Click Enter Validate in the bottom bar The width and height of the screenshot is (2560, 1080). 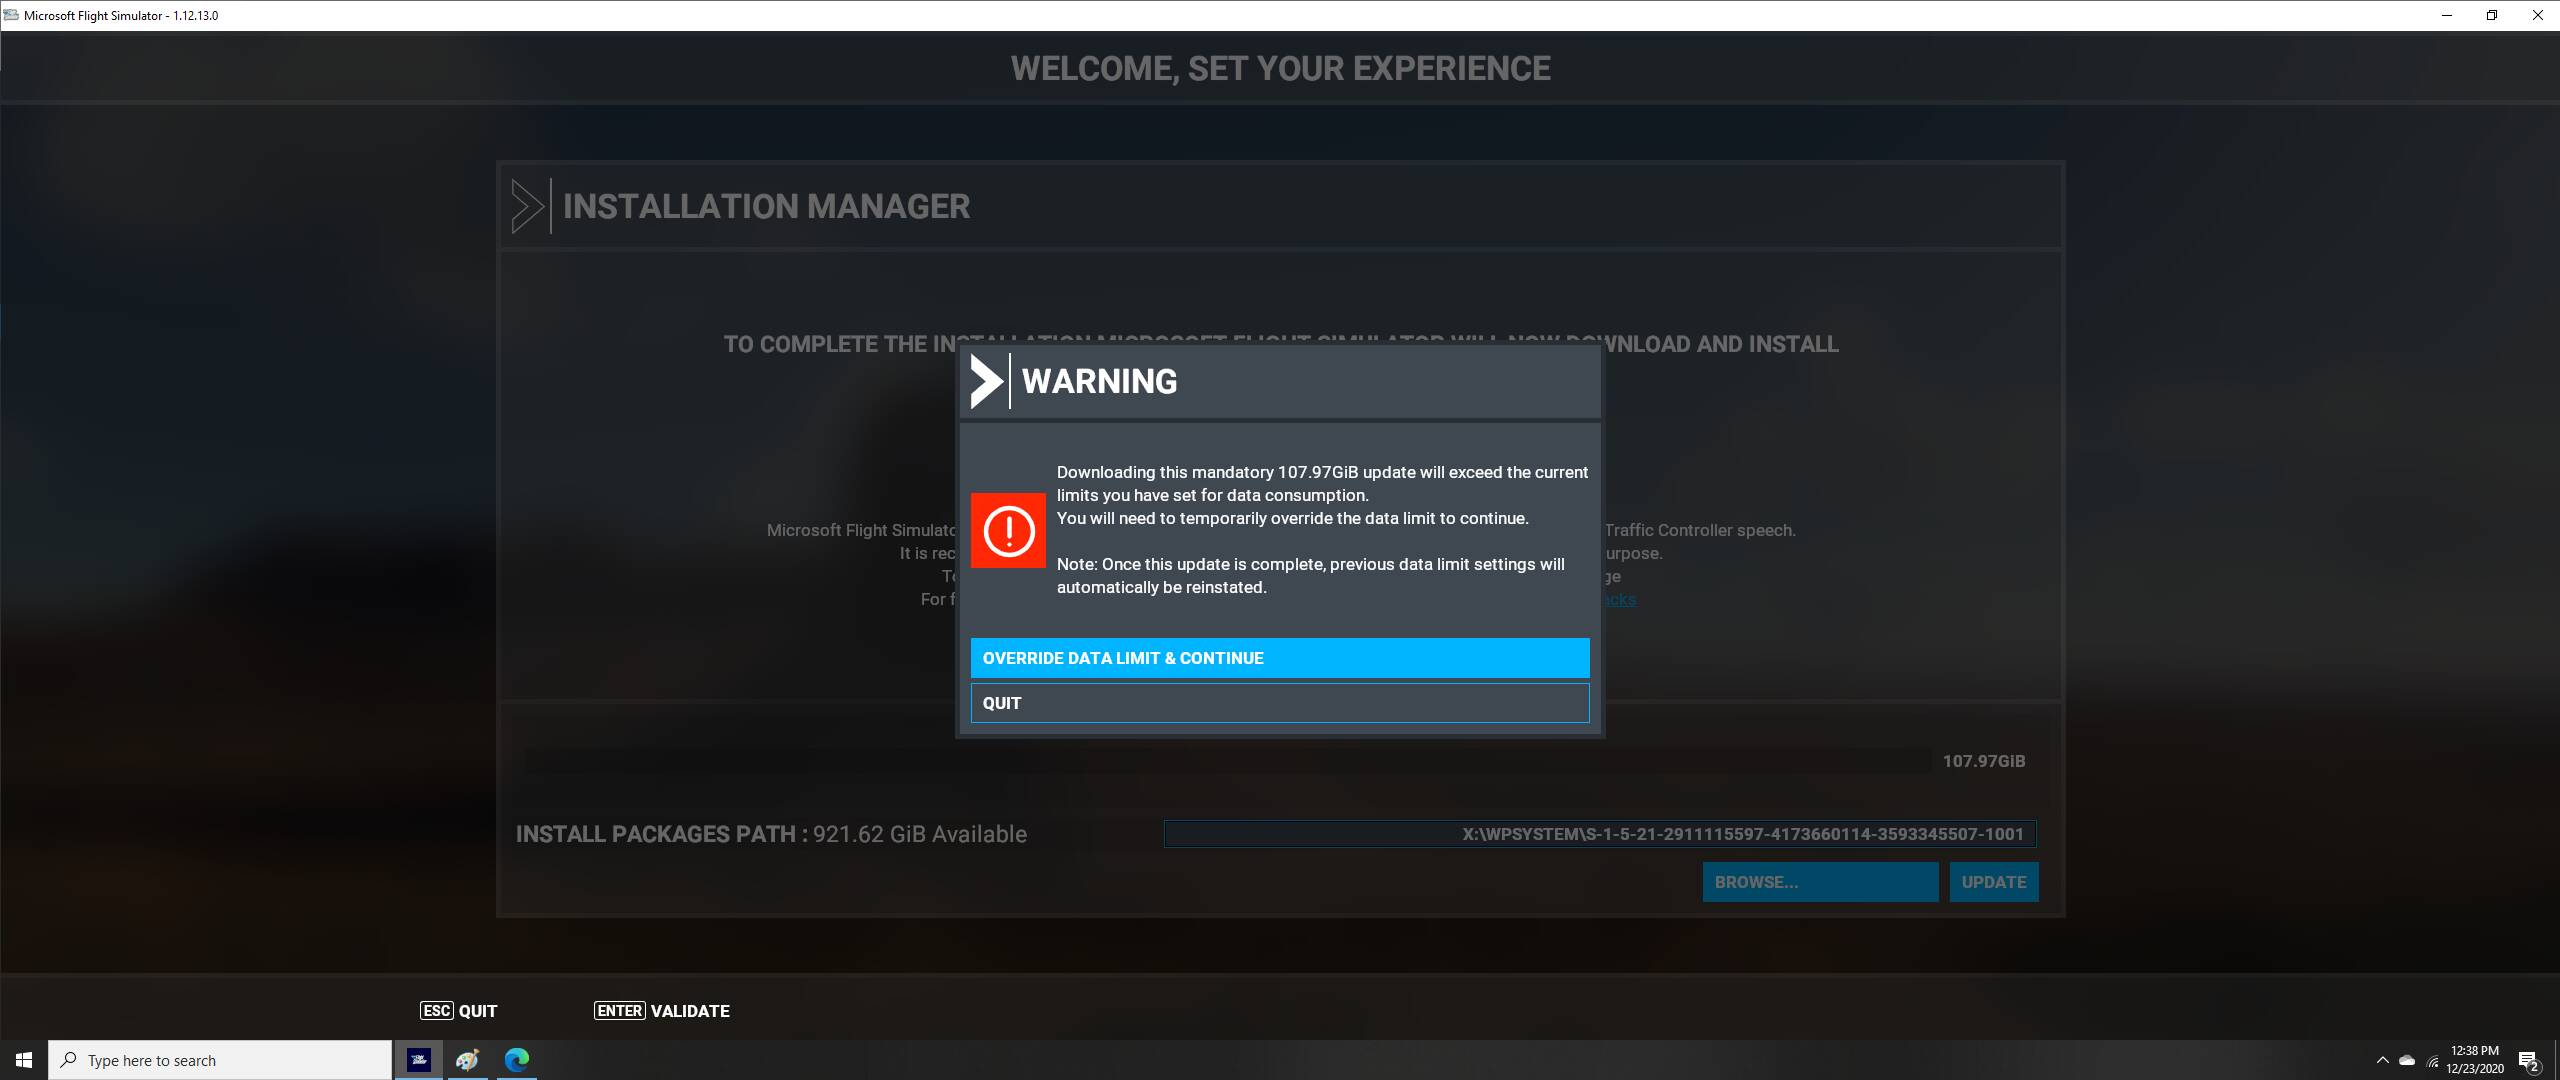(x=662, y=1011)
